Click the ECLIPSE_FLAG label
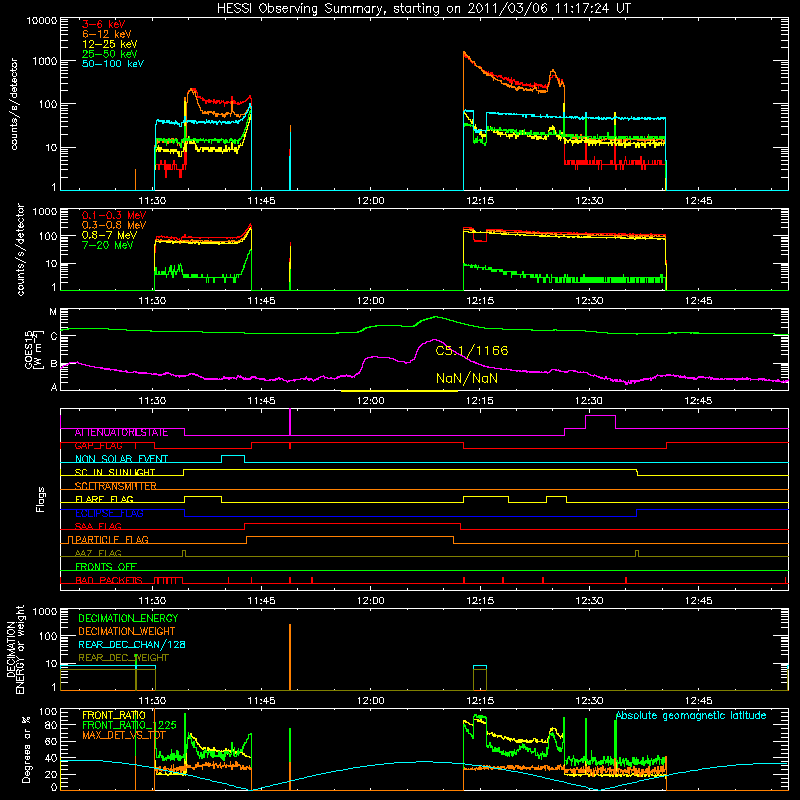This screenshot has height=800, width=800. click(109, 513)
